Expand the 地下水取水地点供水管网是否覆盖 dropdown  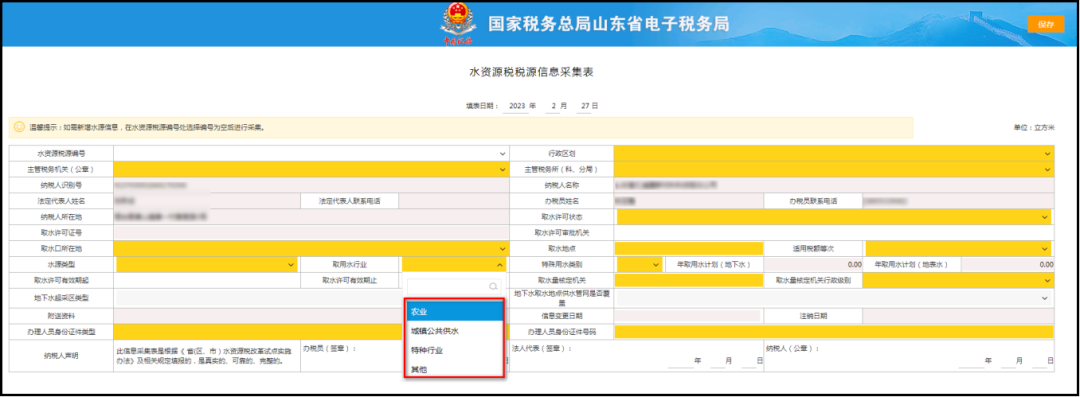tap(833, 297)
